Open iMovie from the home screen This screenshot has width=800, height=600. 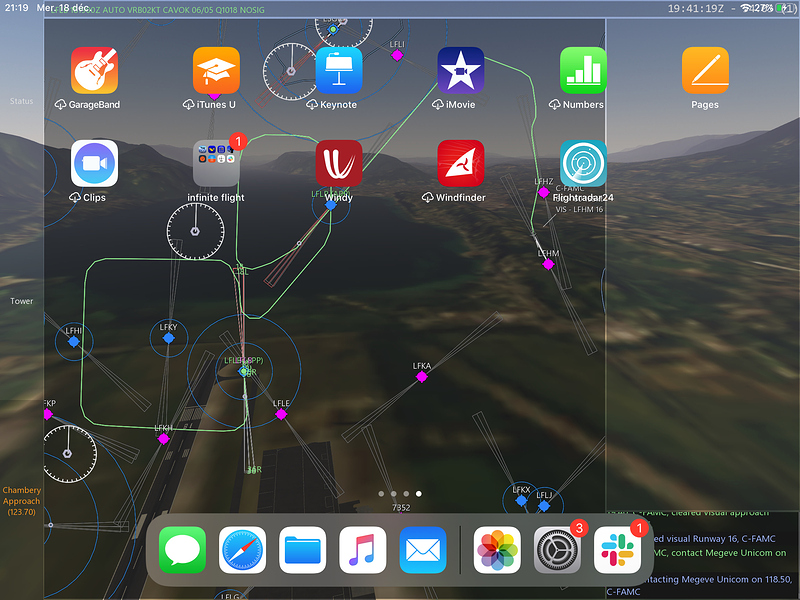click(x=461, y=70)
